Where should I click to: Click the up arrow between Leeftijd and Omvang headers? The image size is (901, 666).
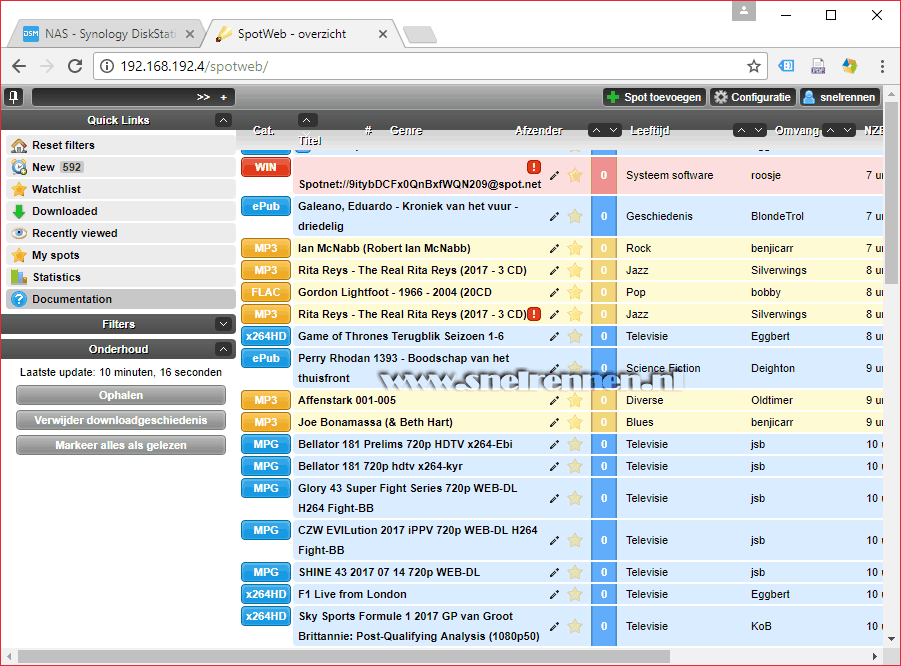pos(742,130)
